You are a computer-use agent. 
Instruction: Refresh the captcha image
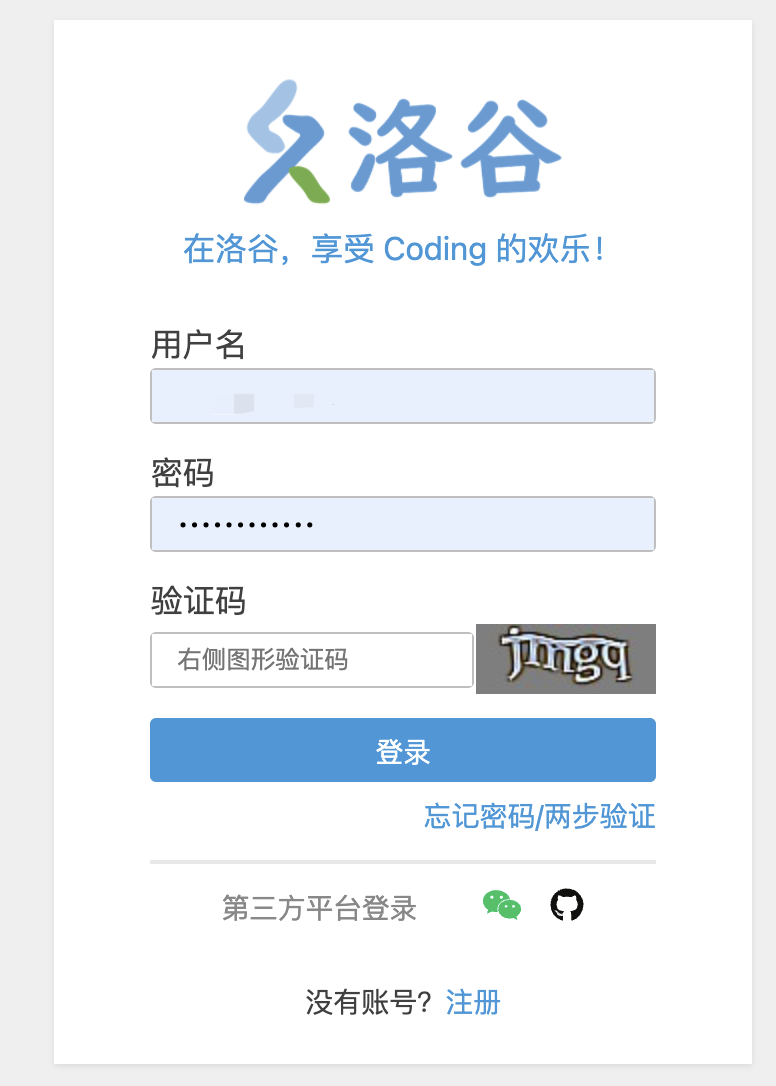point(565,659)
